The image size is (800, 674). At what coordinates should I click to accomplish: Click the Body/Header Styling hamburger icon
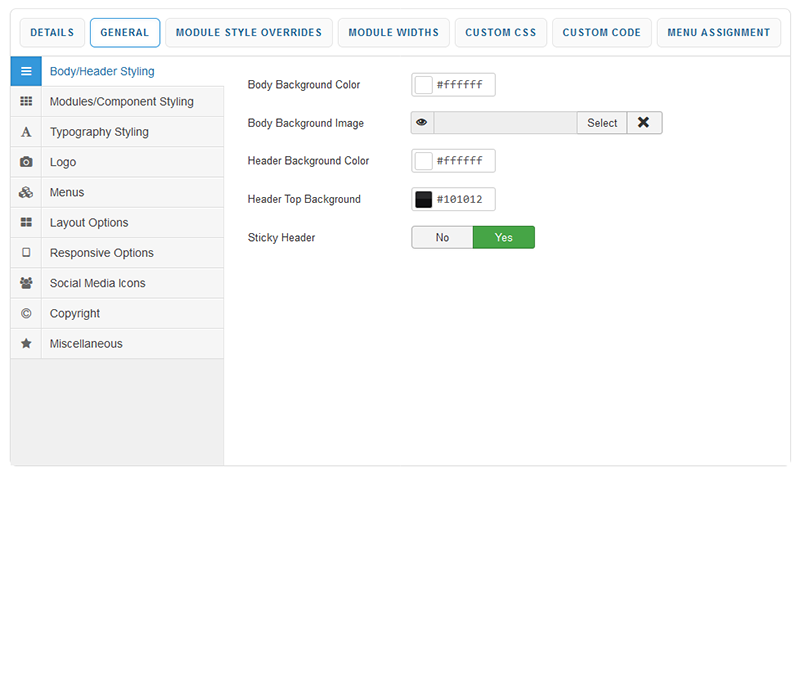coord(26,72)
